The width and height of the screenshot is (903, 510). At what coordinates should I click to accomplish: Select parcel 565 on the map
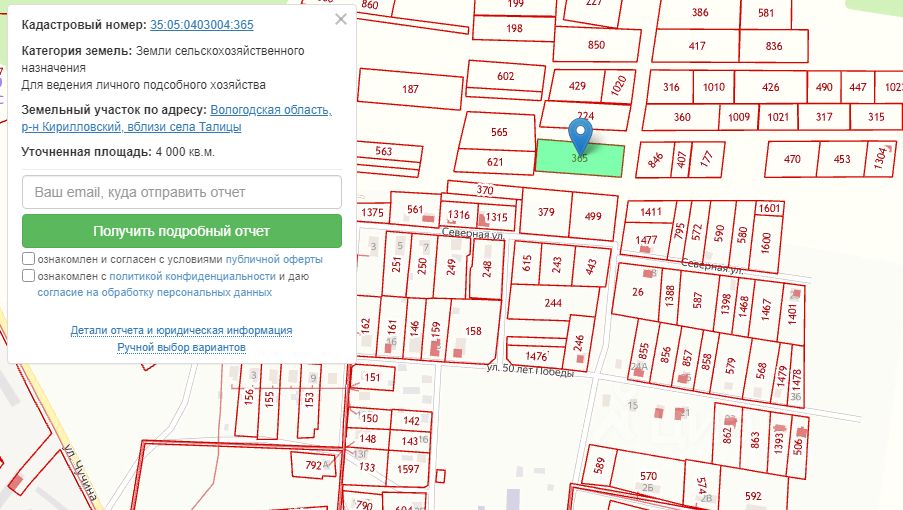499,132
